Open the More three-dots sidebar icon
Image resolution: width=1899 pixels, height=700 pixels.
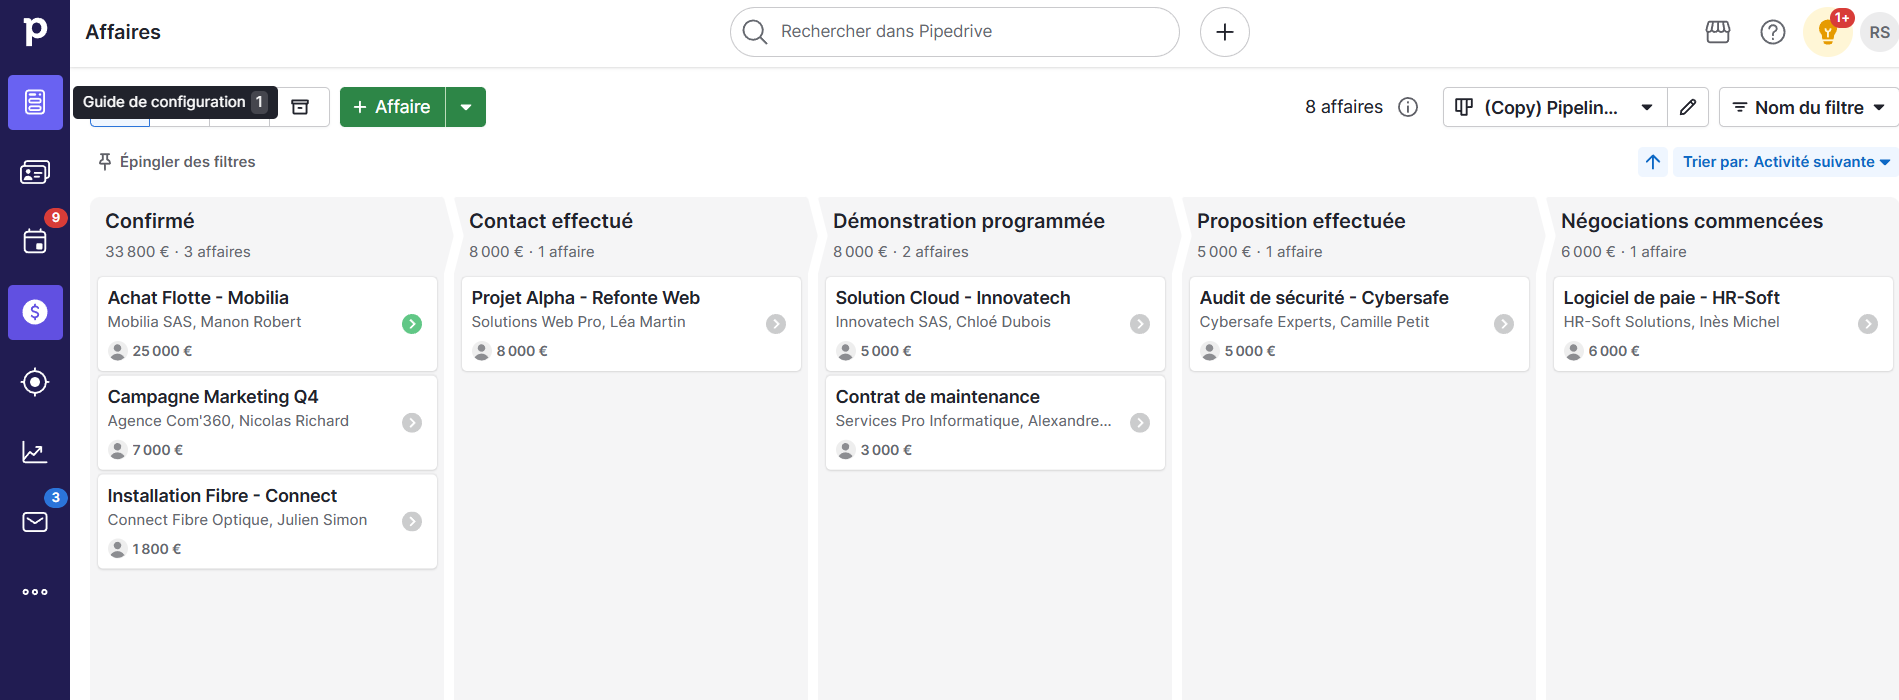pyautogui.click(x=35, y=592)
